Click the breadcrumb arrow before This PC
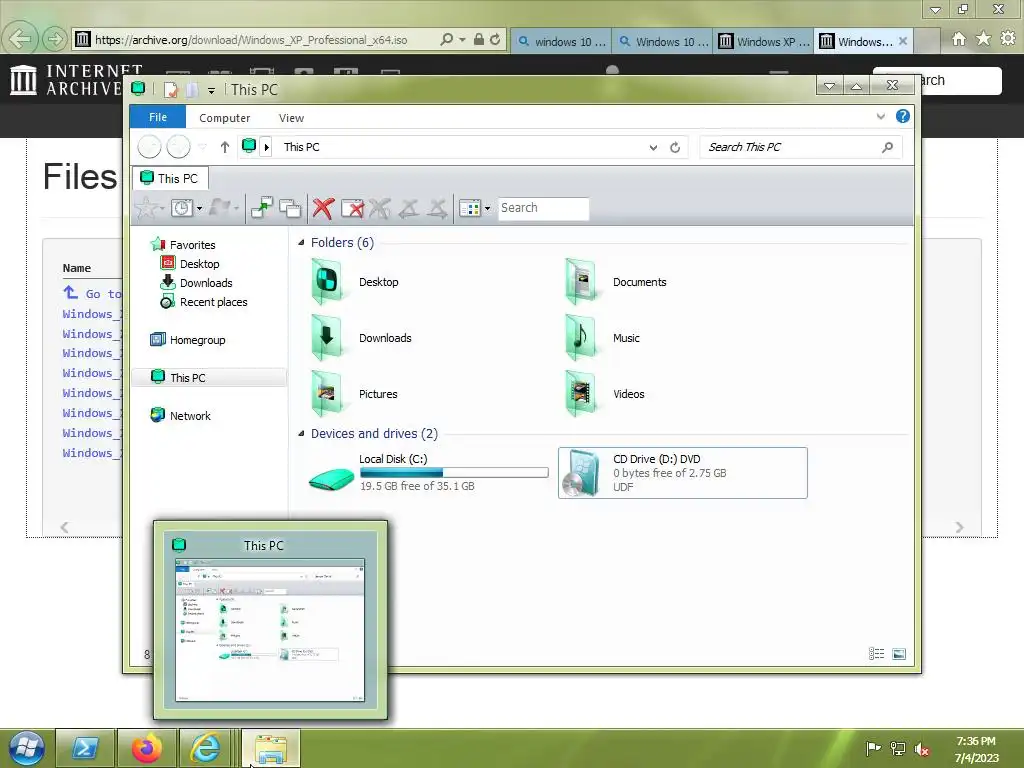 pos(266,148)
